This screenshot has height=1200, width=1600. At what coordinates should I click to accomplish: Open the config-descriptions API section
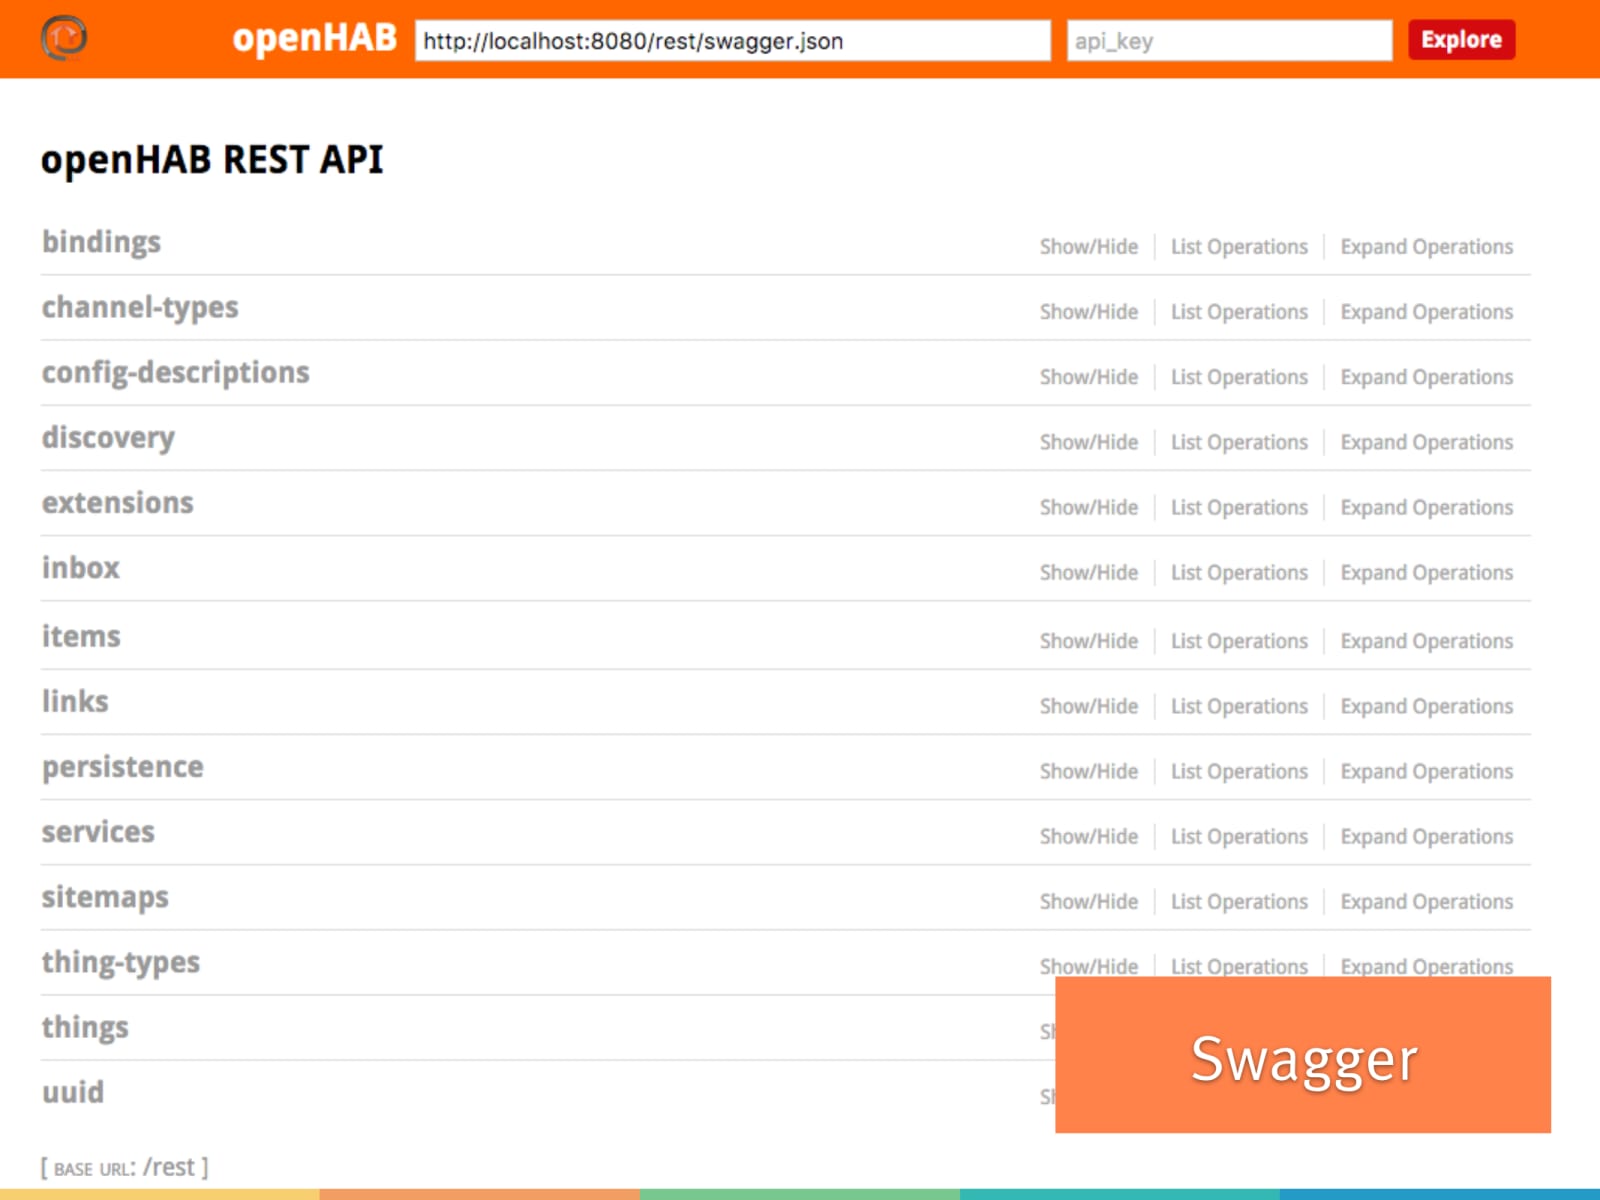(x=176, y=373)
